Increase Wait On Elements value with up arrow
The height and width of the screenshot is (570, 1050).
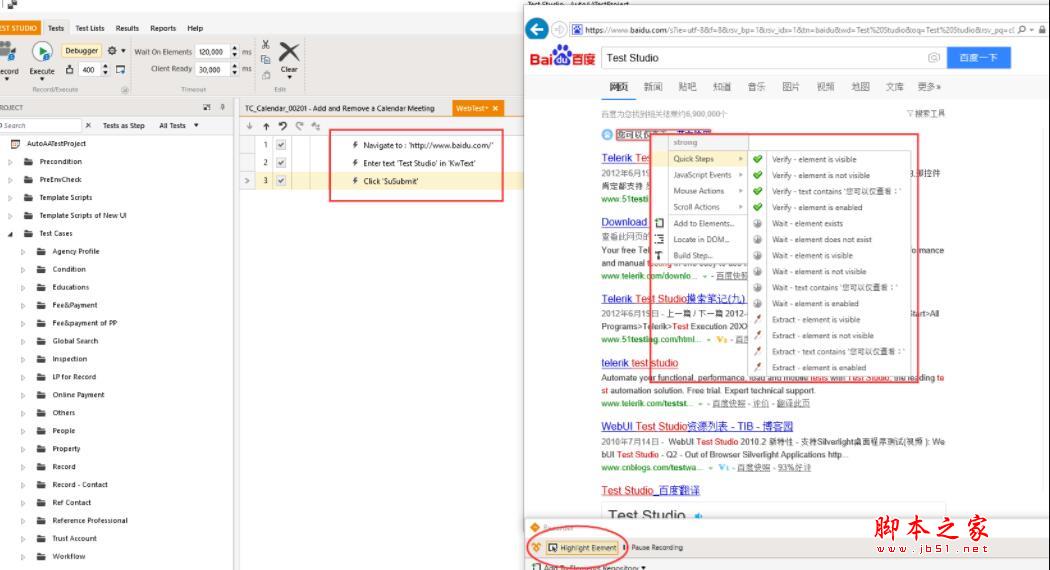pyautogui.click(x=234, y=48)
